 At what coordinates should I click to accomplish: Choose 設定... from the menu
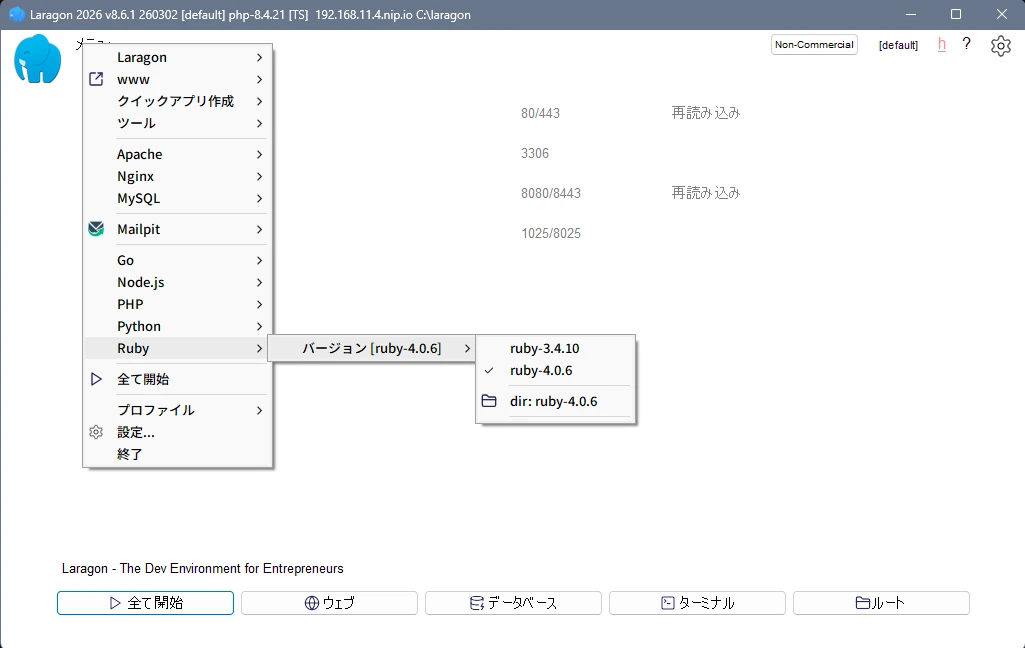coord(177,432)
